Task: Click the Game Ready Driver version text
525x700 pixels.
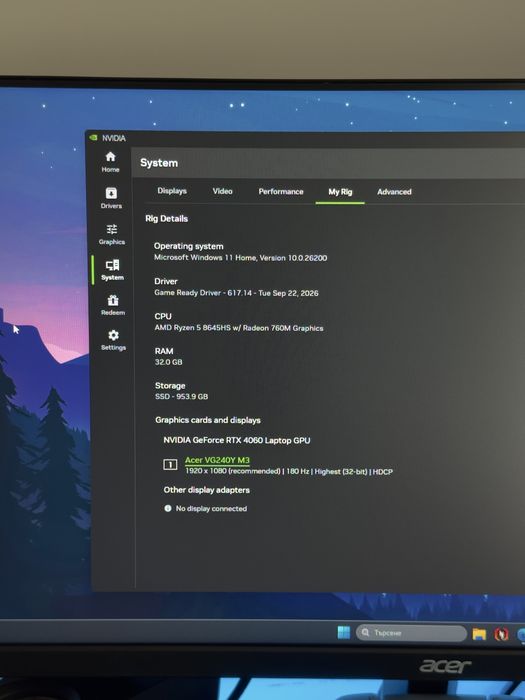Action: pyautogui.click(x=236, y=293)
